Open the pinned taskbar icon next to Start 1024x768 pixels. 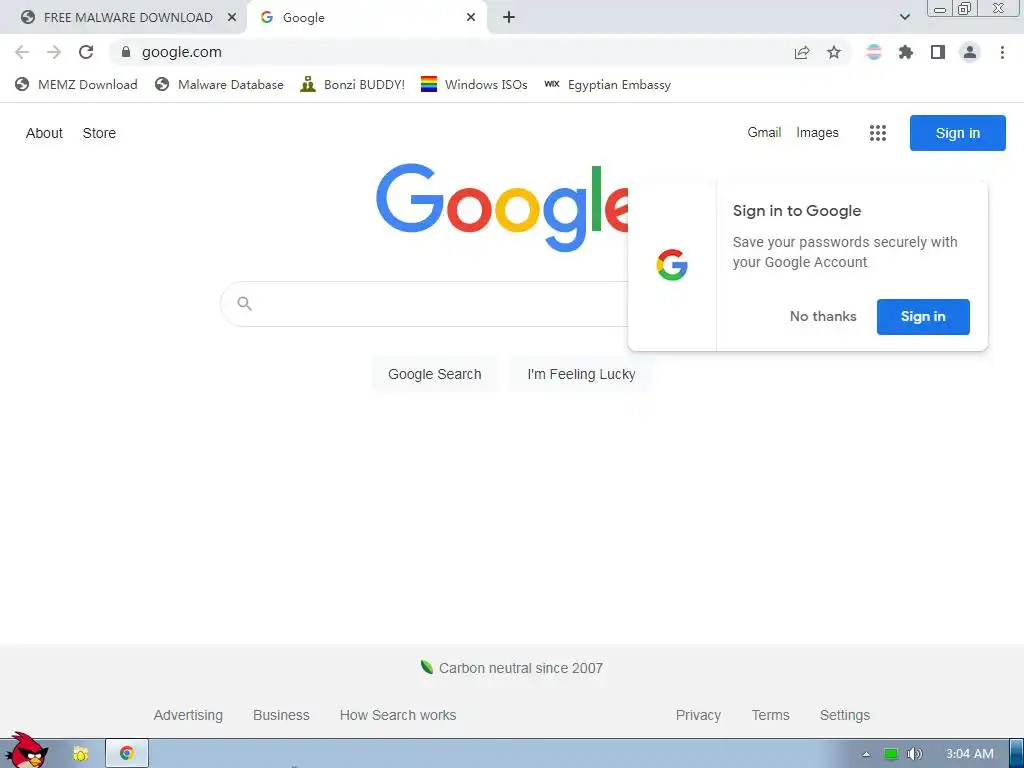pos(80,754)
